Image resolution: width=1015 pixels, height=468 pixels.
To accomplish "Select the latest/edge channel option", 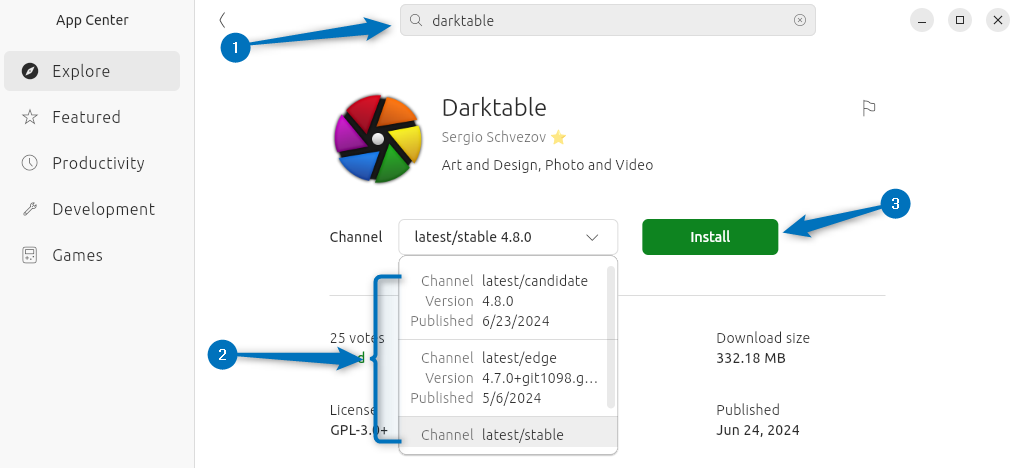I will (502, 377).
